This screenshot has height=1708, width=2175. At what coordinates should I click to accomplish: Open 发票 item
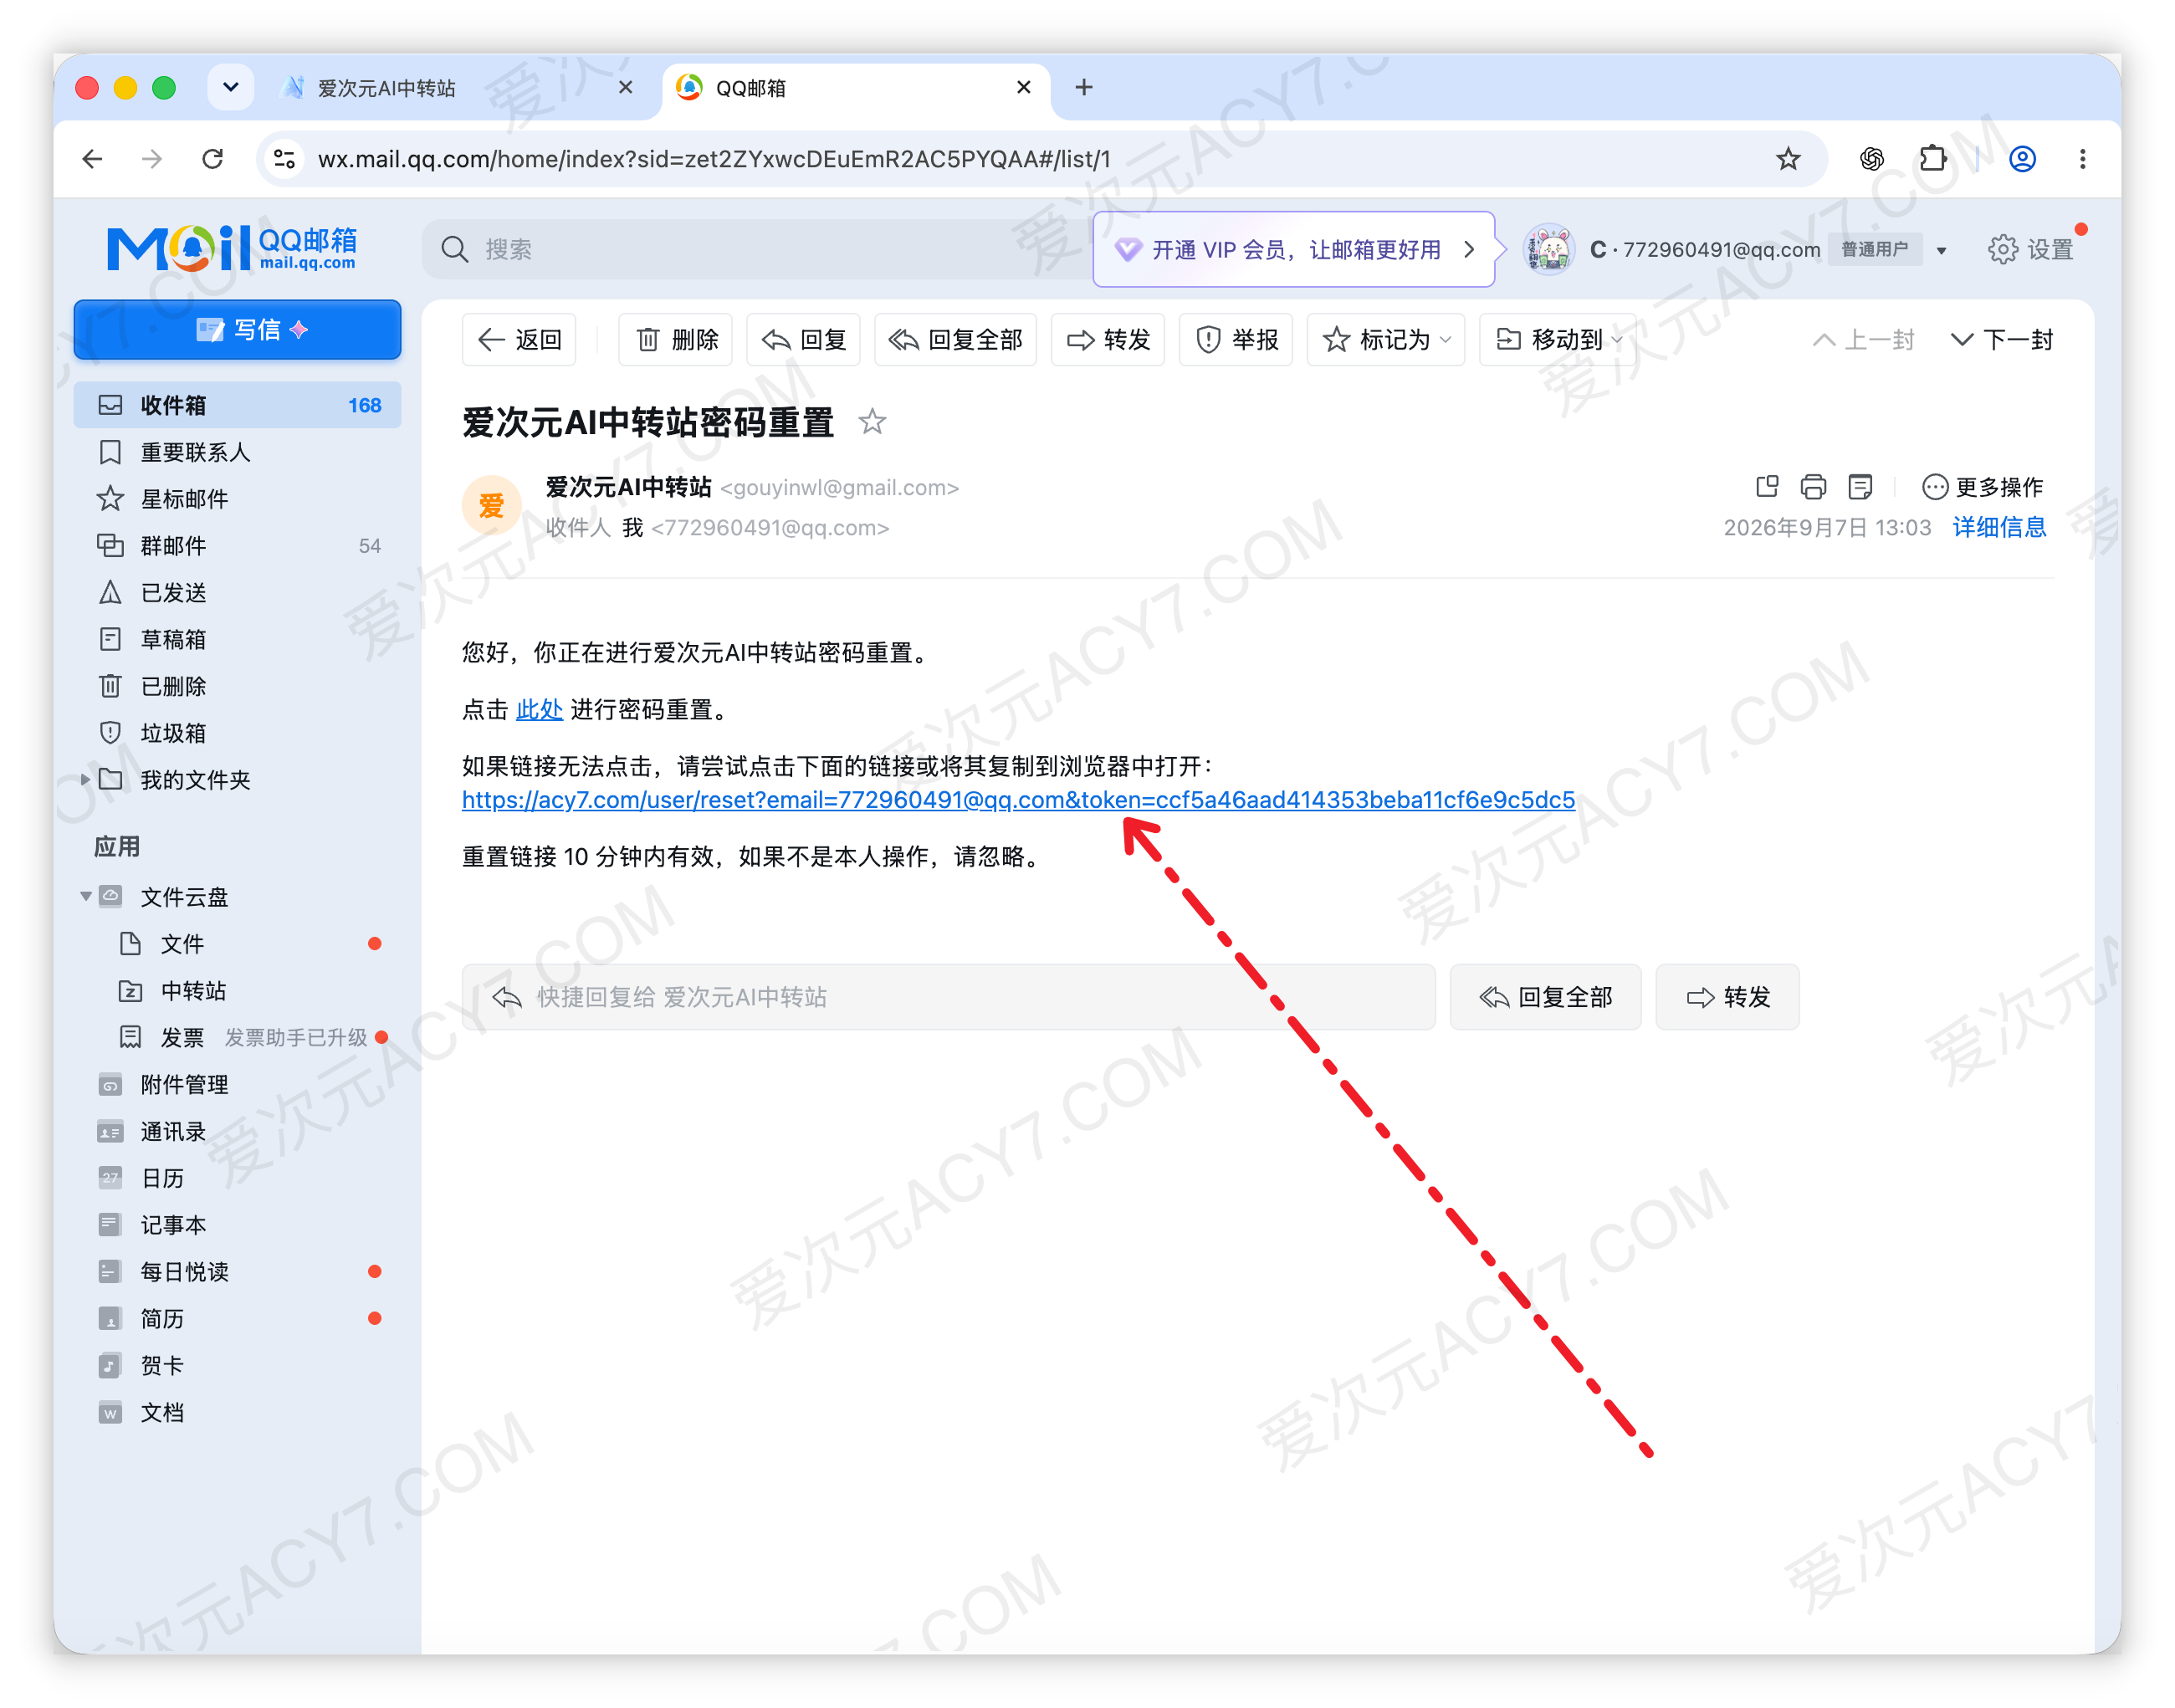[237, 1038]
